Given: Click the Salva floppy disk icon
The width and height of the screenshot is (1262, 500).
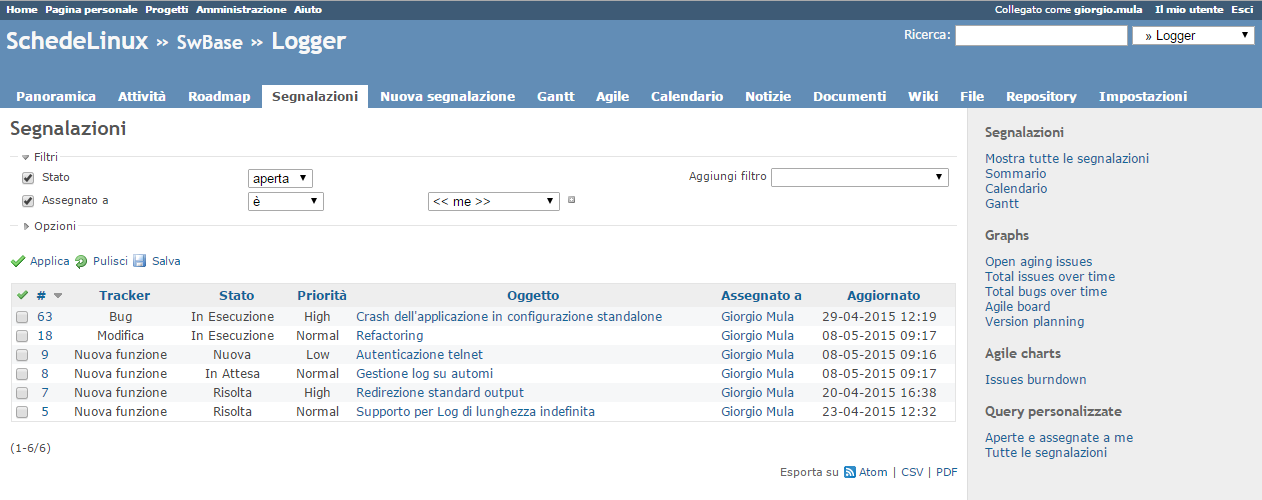Looking at the screenshot, I should tap(140, 261).
